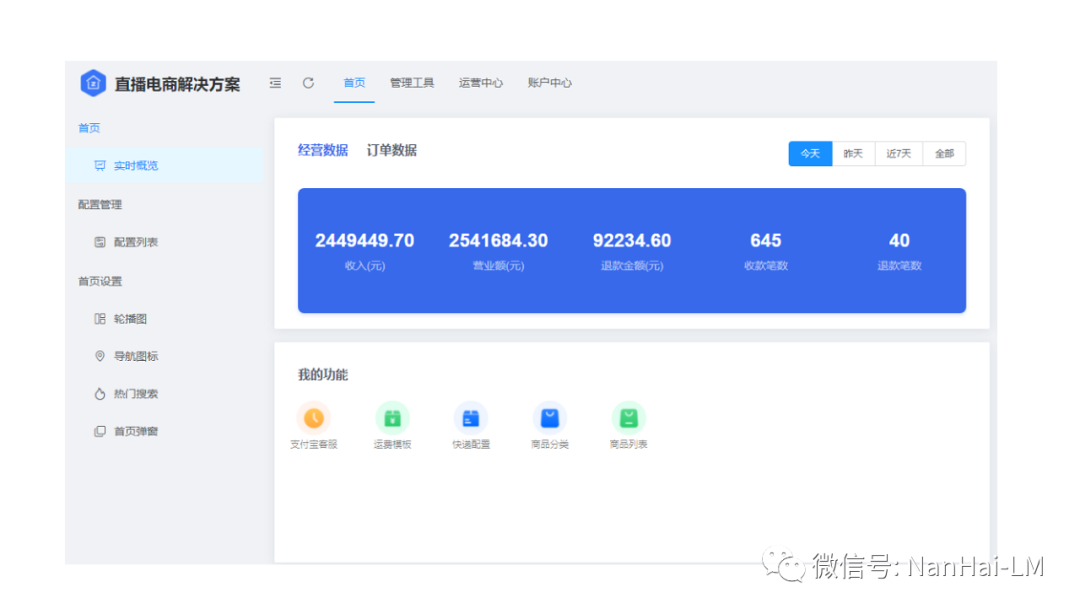Refresh the page using the reload icon
1080x614 pixels.
(307, 83)
